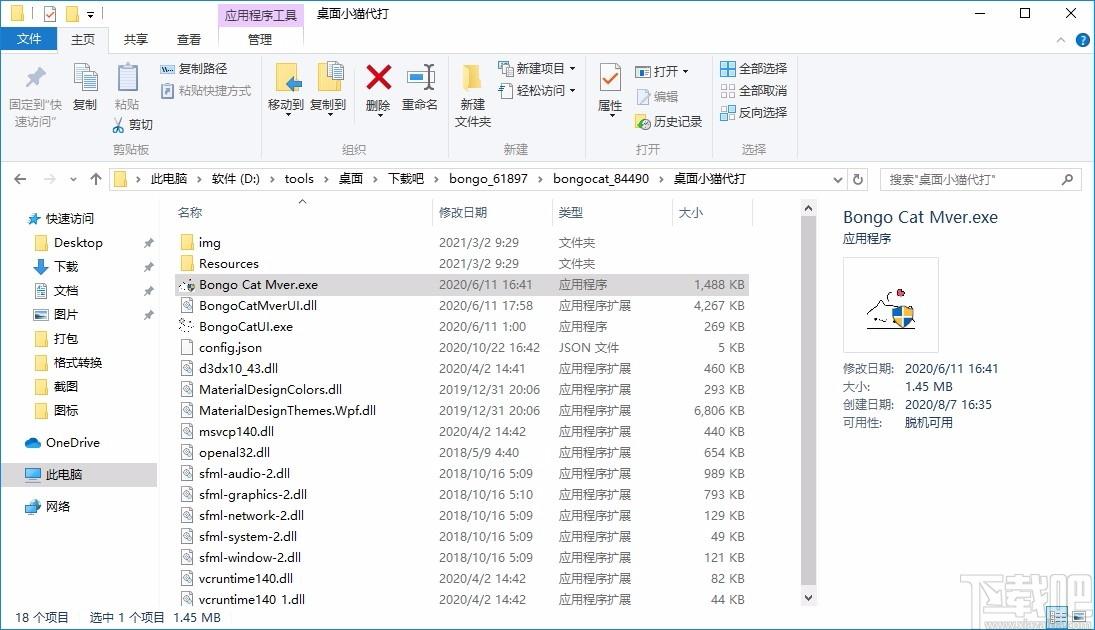Click the Back navigation arrow
The height and width of the screenshot is (630, 1095).
pyautogui.click(x=20, y=180)
